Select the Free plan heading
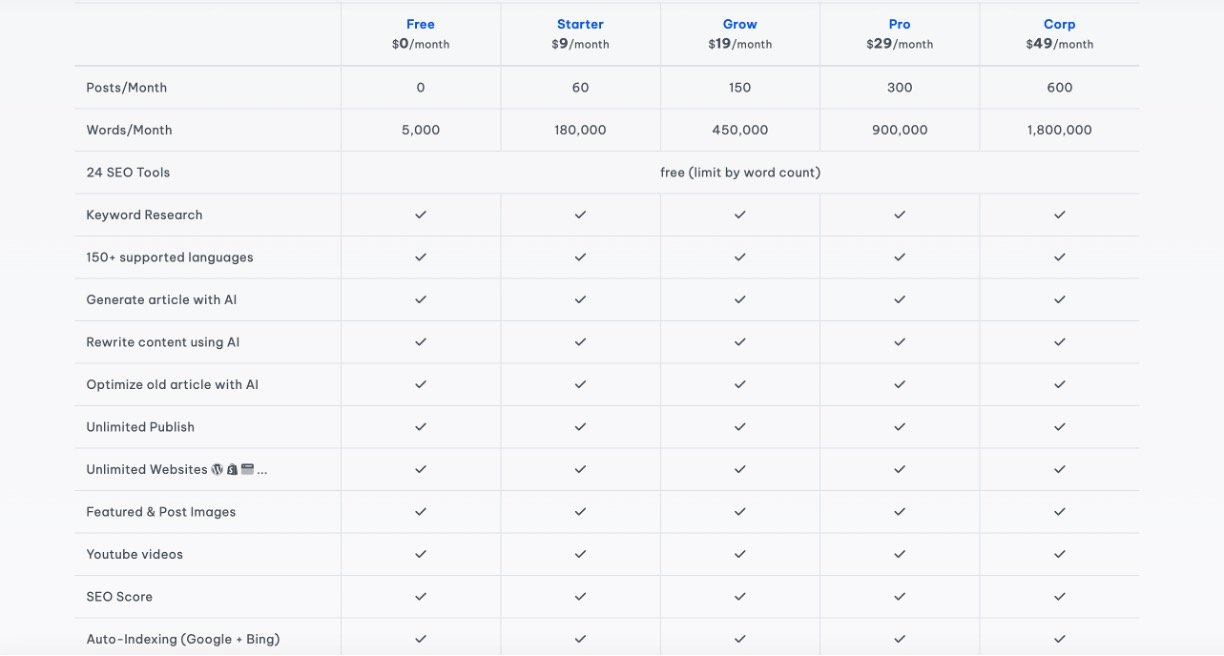This screenshot has width=1224, height=656. pyautogui.click(x=420, y=24)
